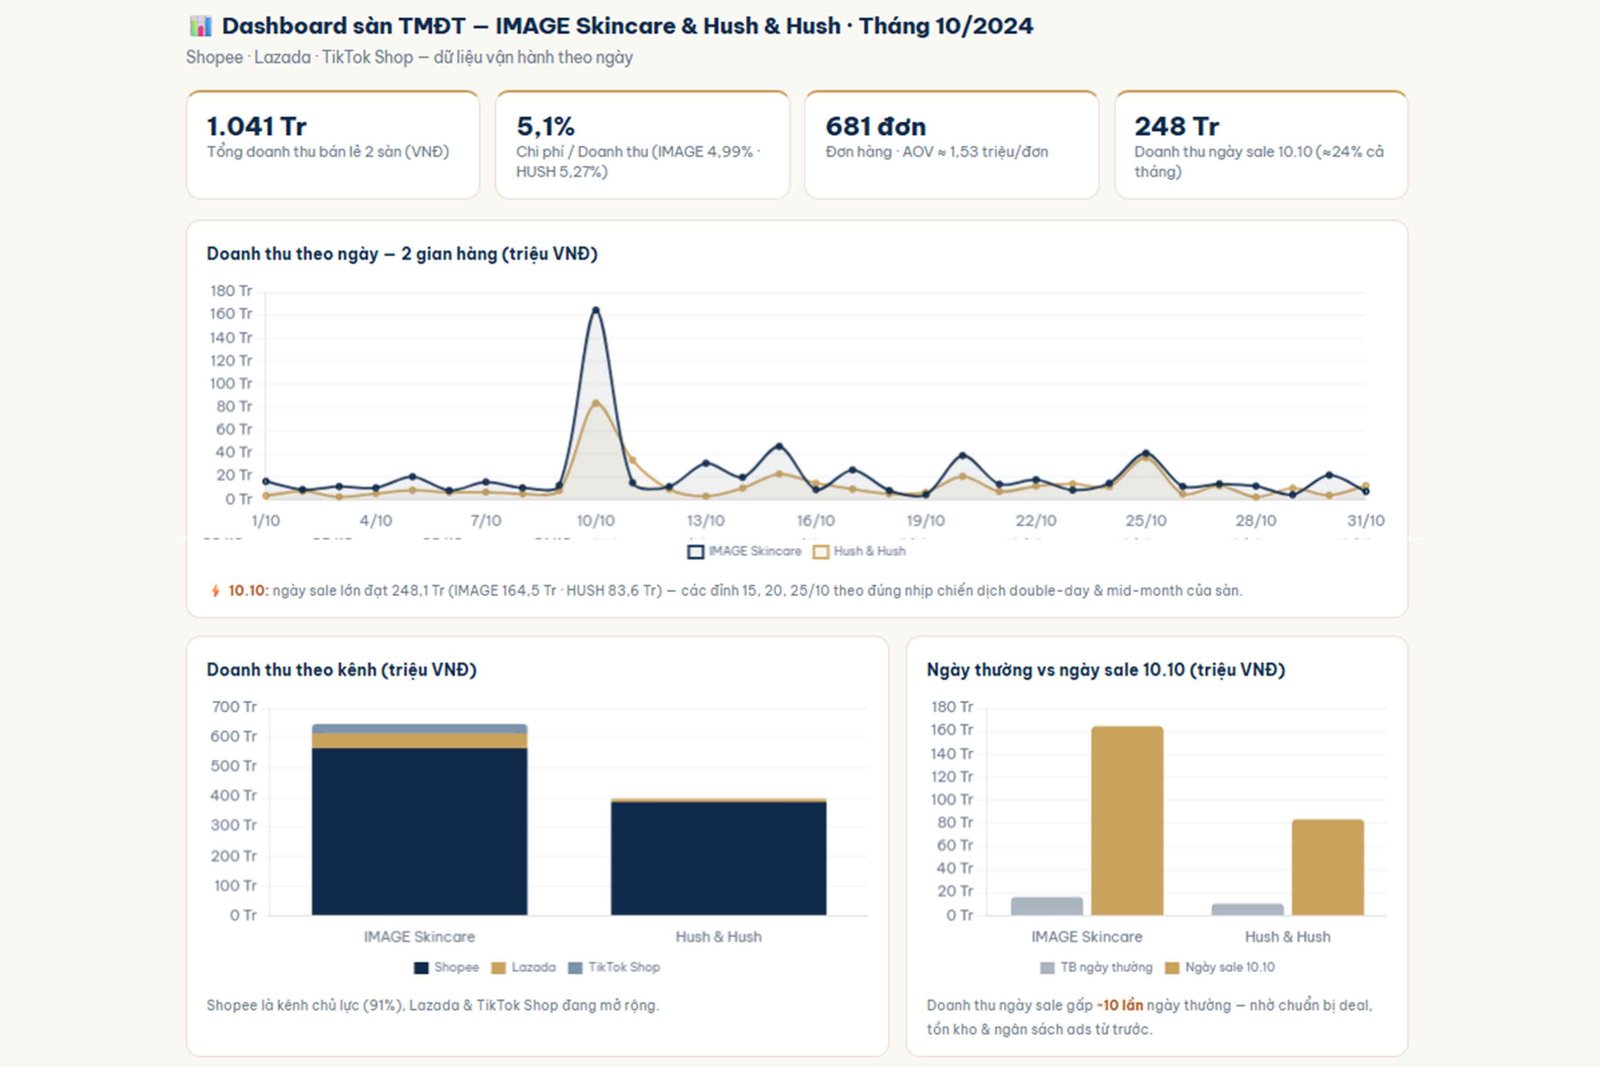Click the bar-chart emoji icon in dashboard title
The height and width of the screenshot is (1067, 1600).
point(200,25)
